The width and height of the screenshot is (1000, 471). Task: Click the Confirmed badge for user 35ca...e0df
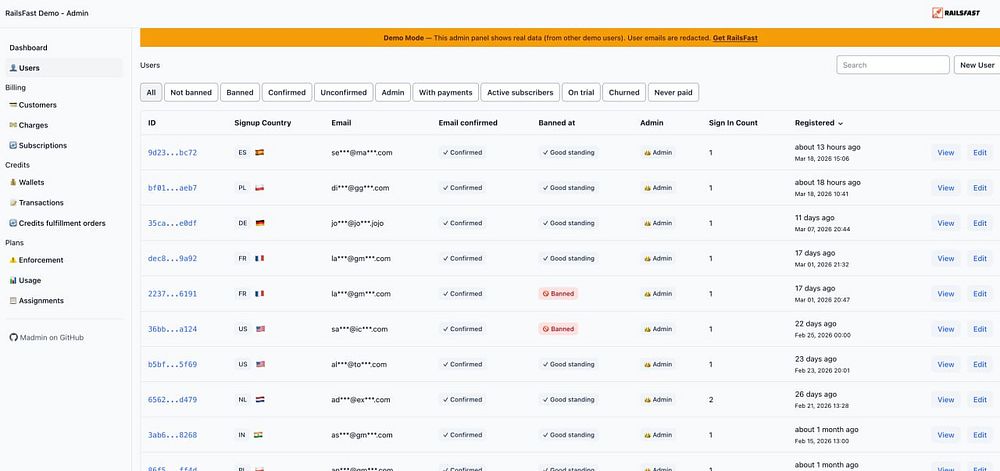coord(462,224)
